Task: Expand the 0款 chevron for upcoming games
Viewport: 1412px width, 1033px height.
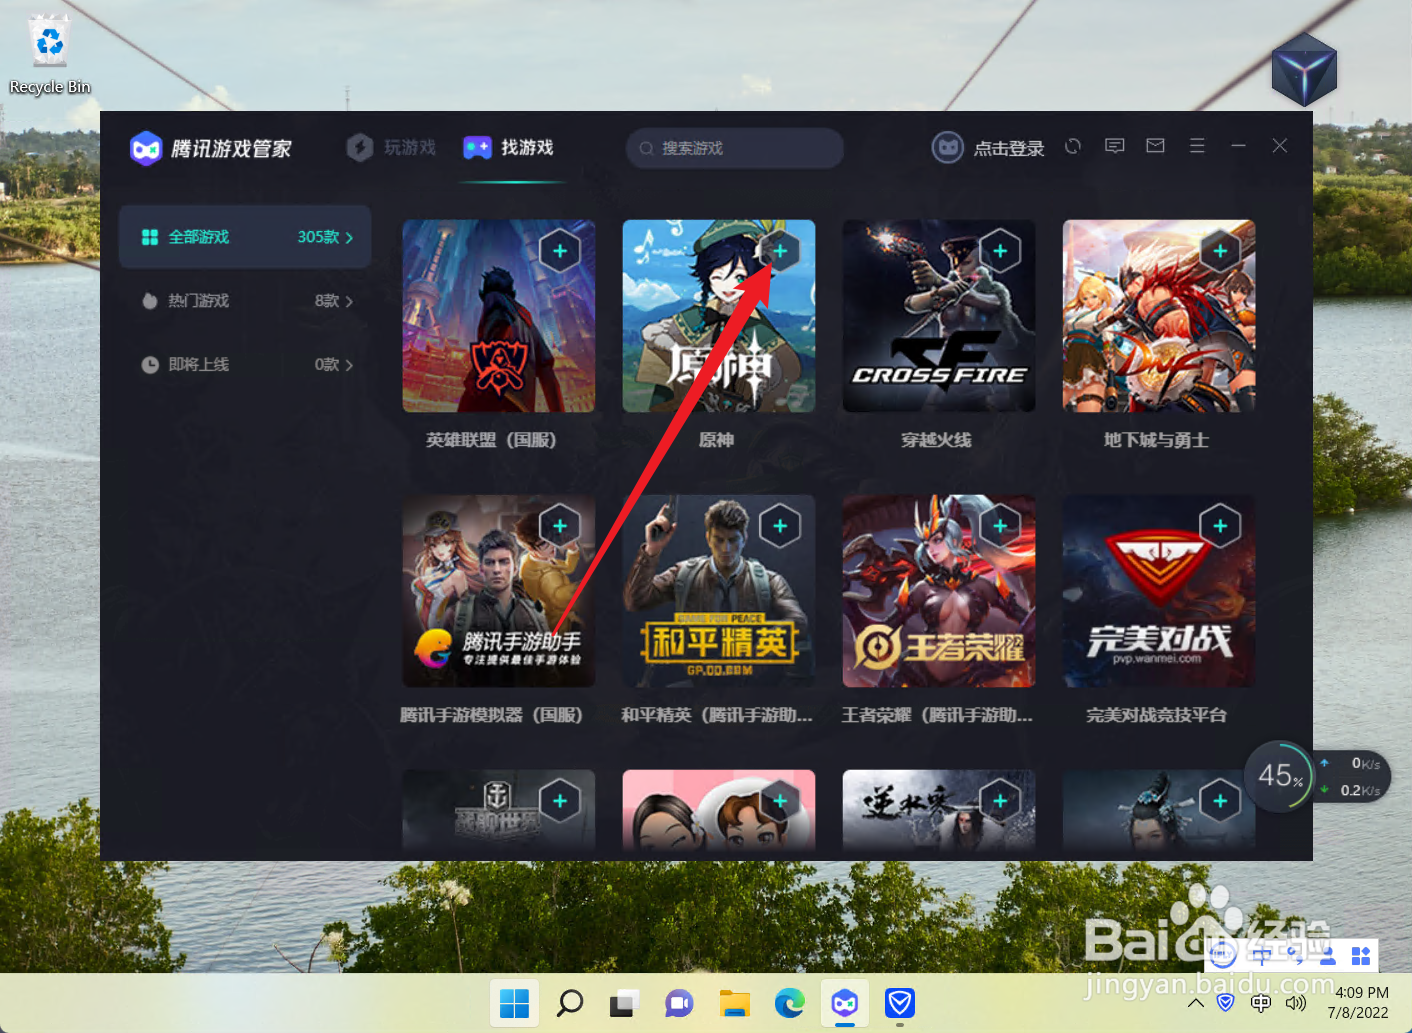Action: (x=349, y=366)
